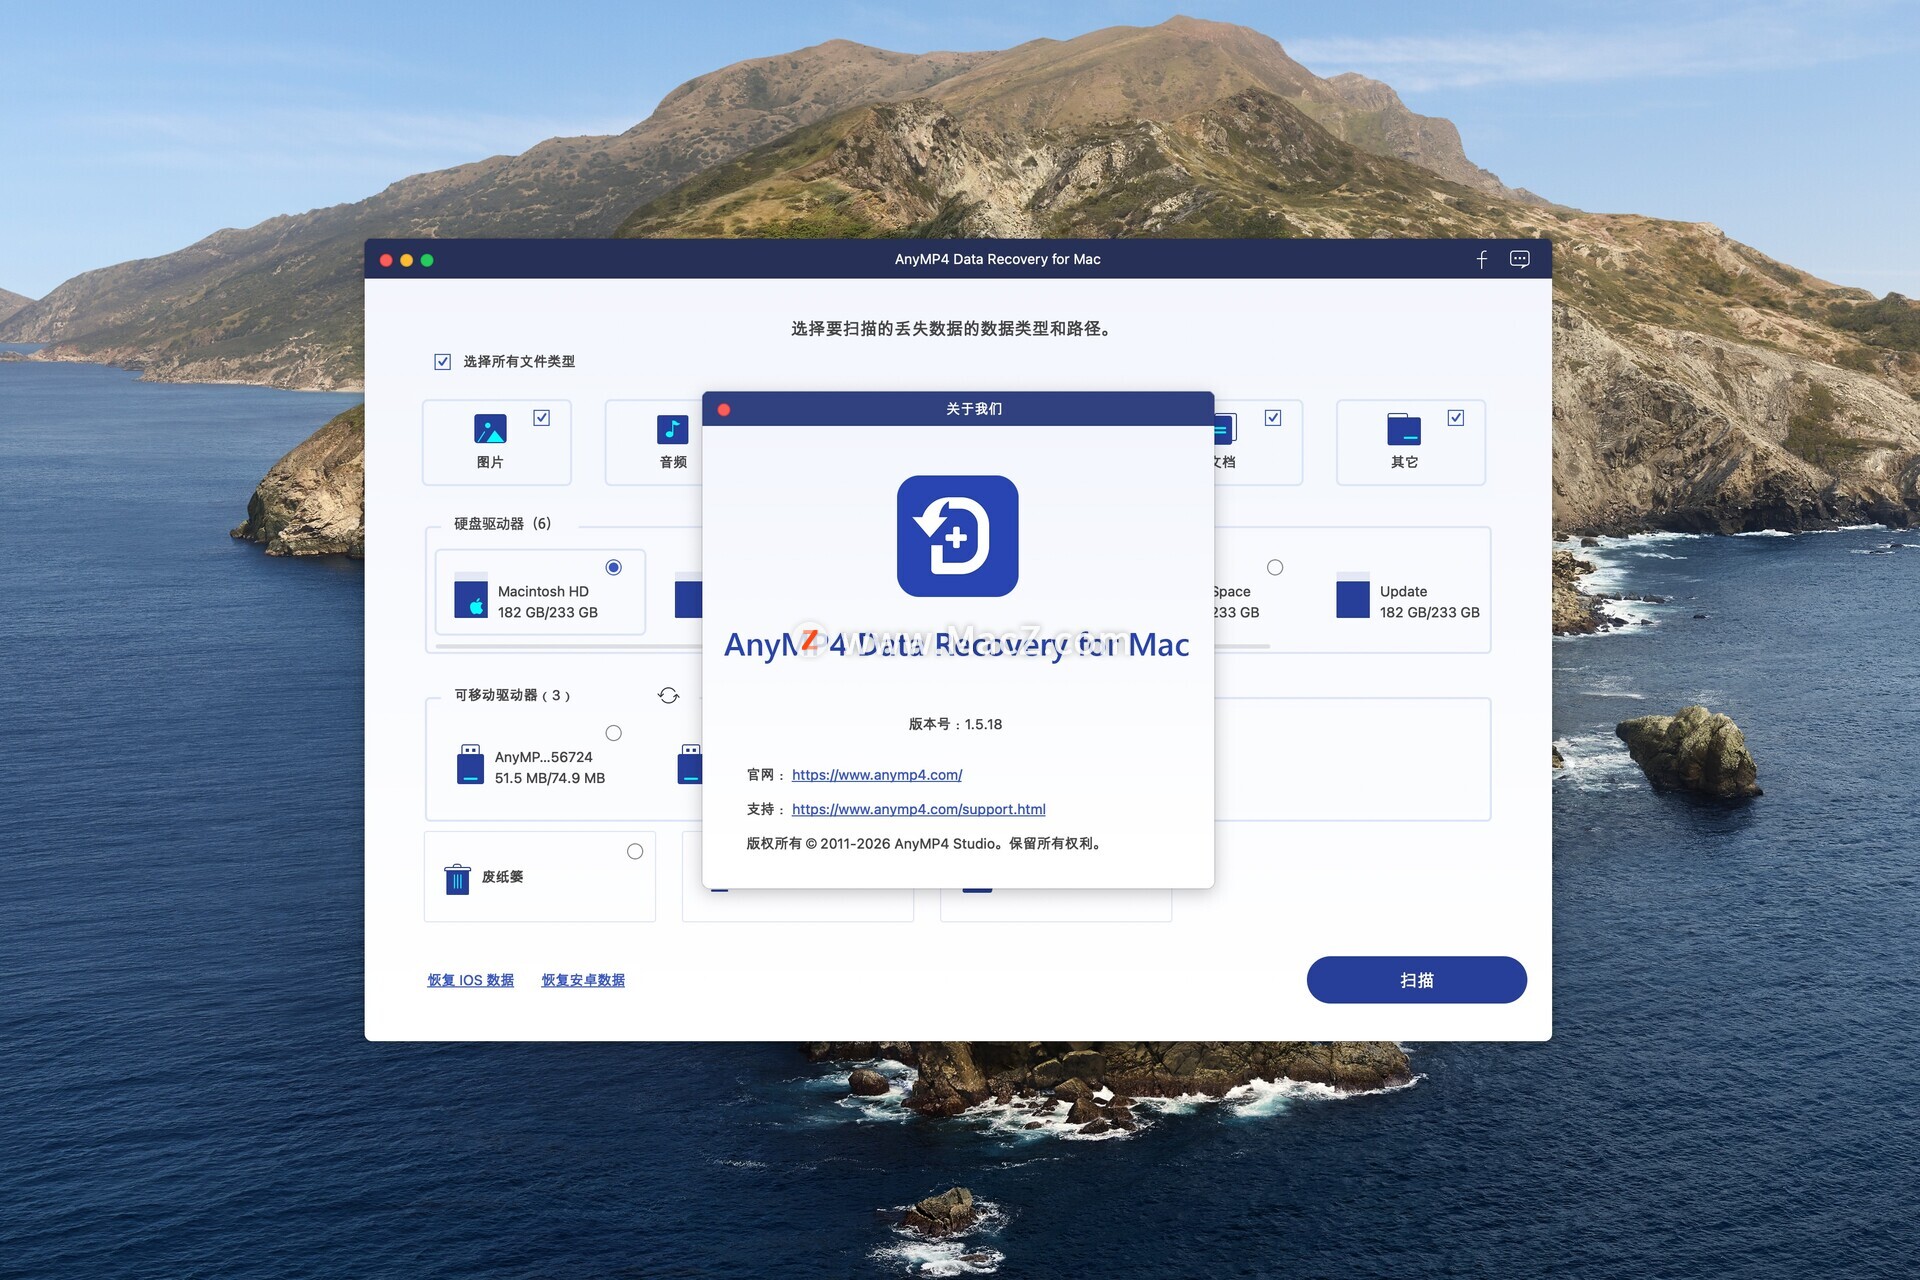
Task: Uncheck the Image file type checkbox
Action: [x=541, y=418]
